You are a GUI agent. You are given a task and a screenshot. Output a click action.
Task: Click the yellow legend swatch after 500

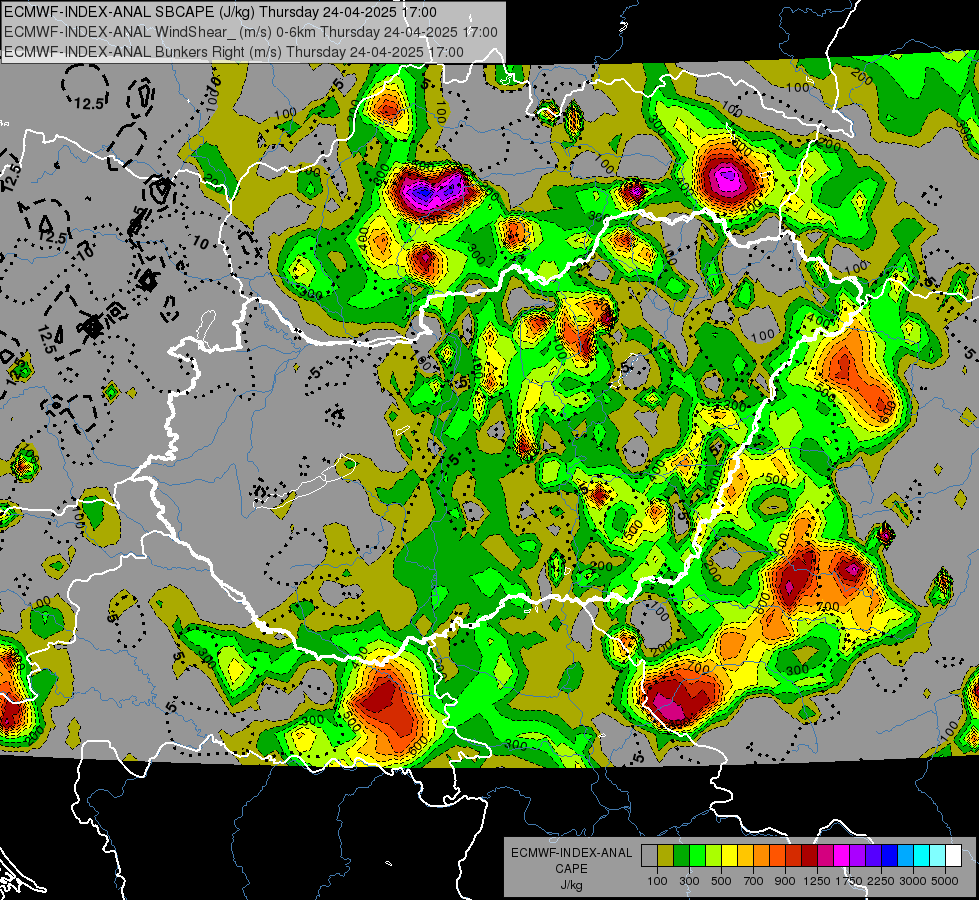coord(729,856)
